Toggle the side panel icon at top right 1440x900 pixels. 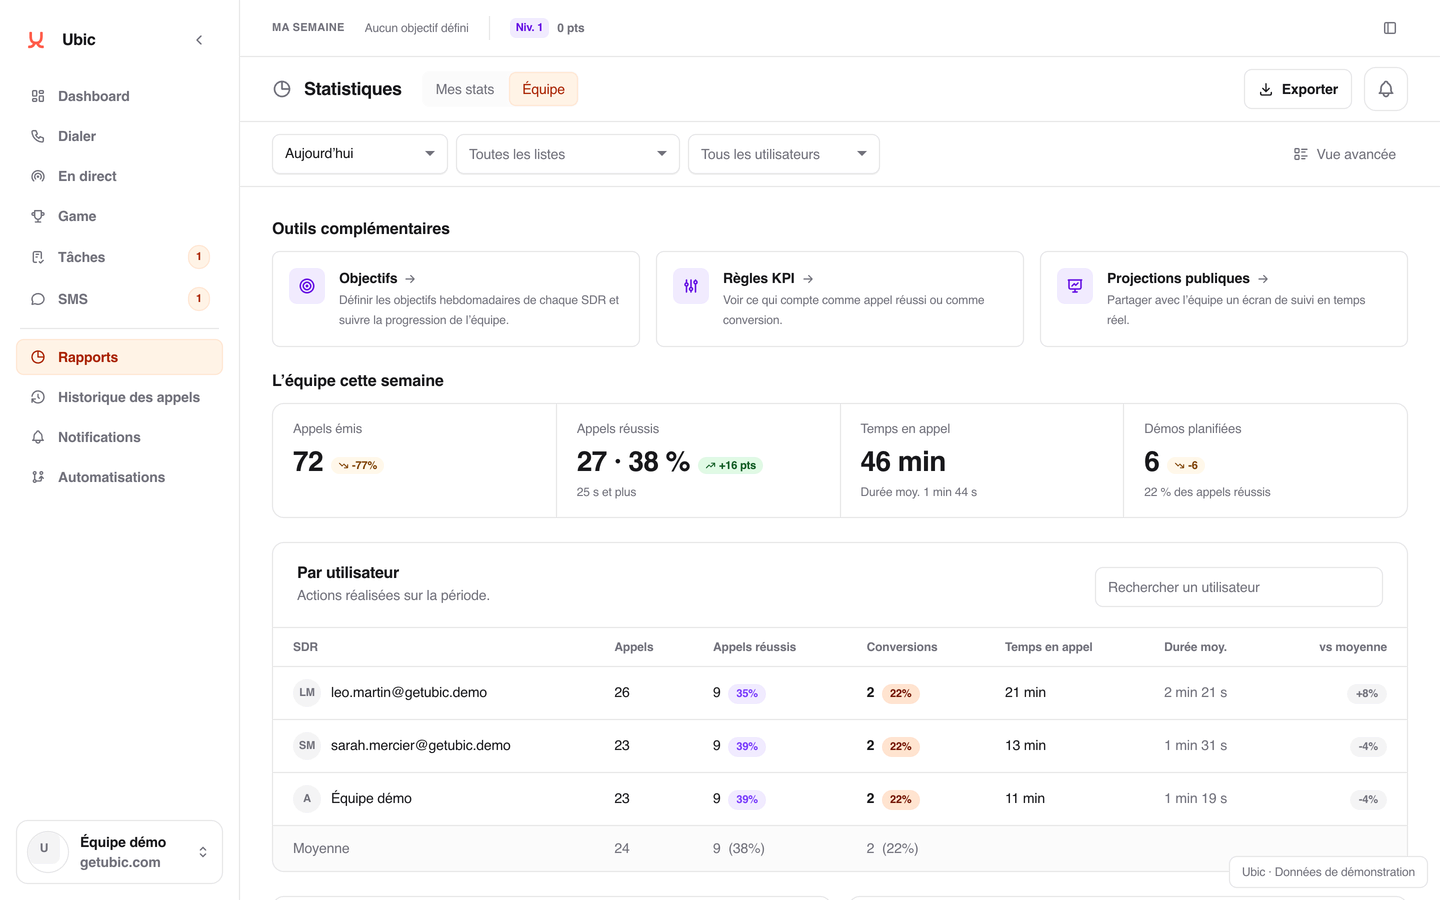[x=1390, y=28]
